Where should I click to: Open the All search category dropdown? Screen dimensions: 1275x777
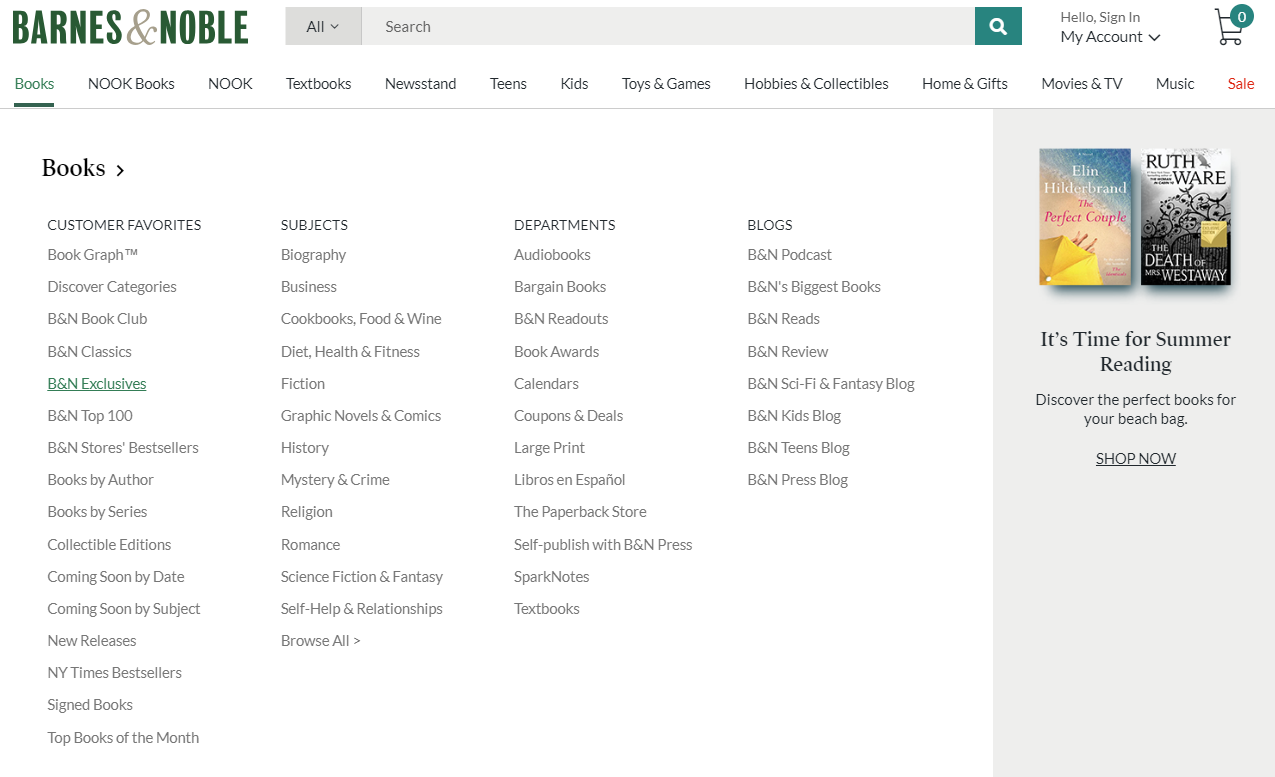(x=322, y=26)
